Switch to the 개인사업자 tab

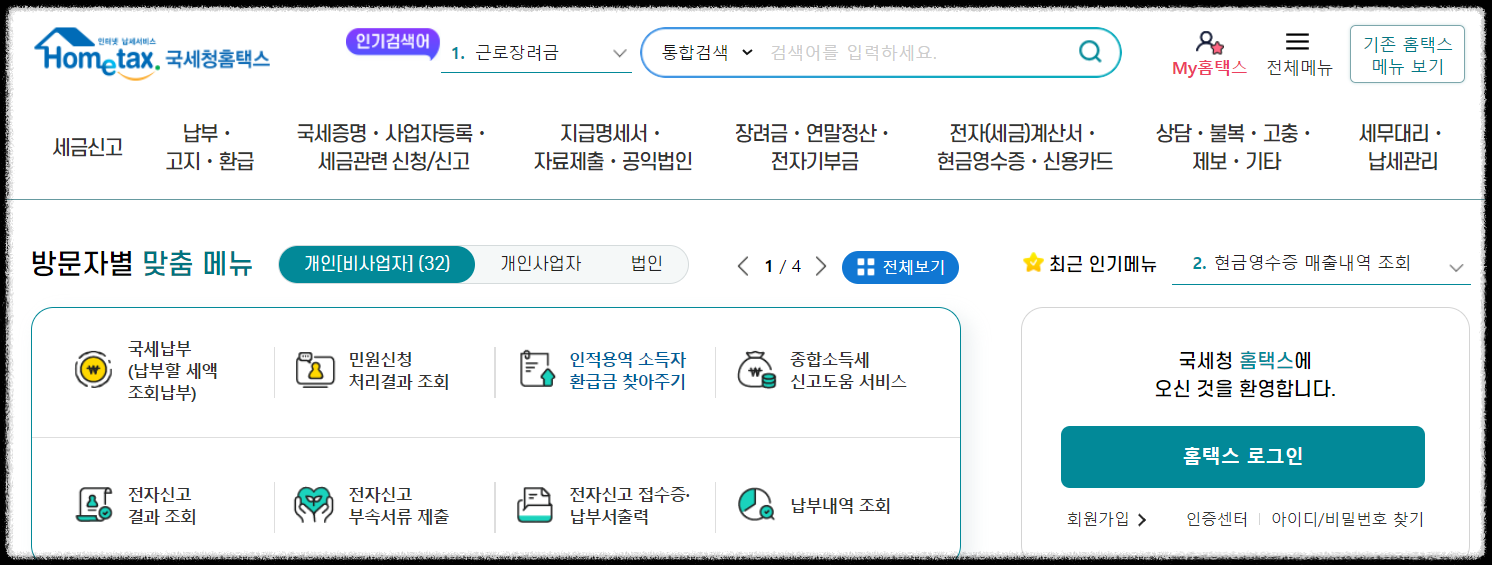click(x=541, y=265)
